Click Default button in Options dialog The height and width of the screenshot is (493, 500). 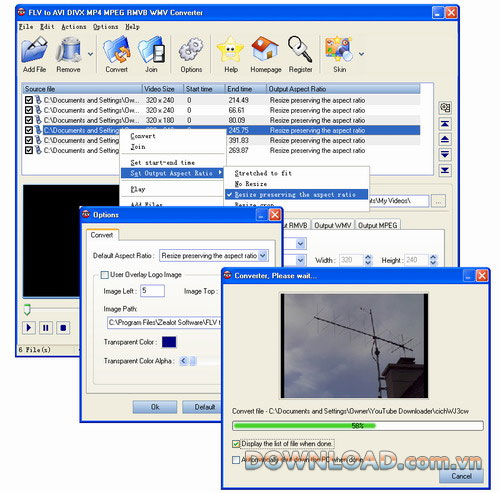point(202,407)
